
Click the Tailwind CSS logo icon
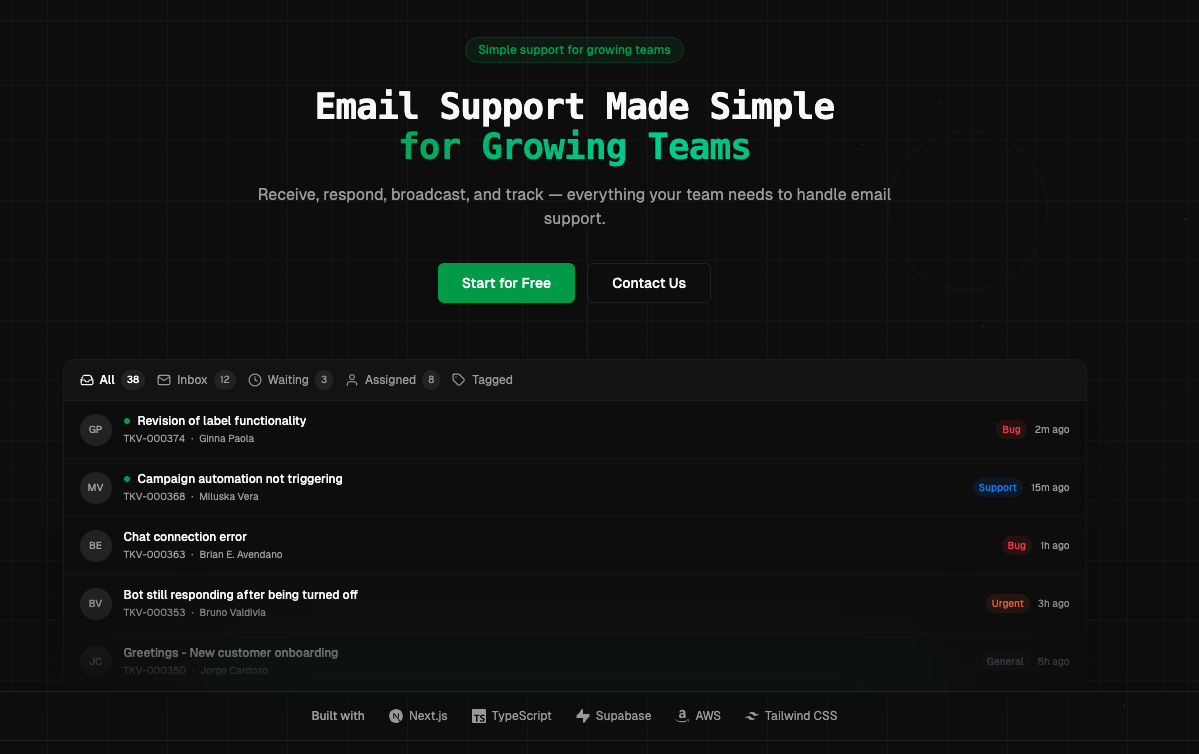click(752, 717)
